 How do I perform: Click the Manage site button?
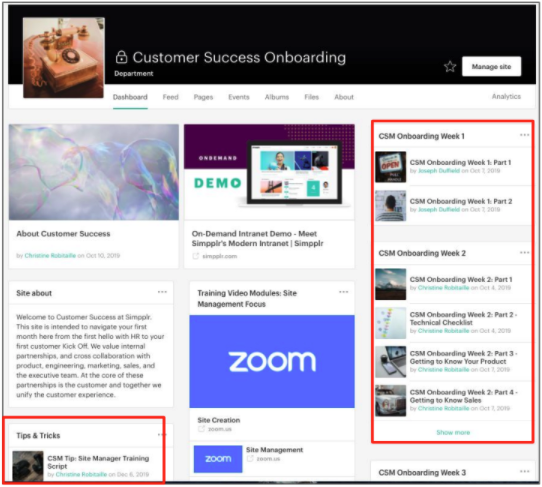[491, 66]
